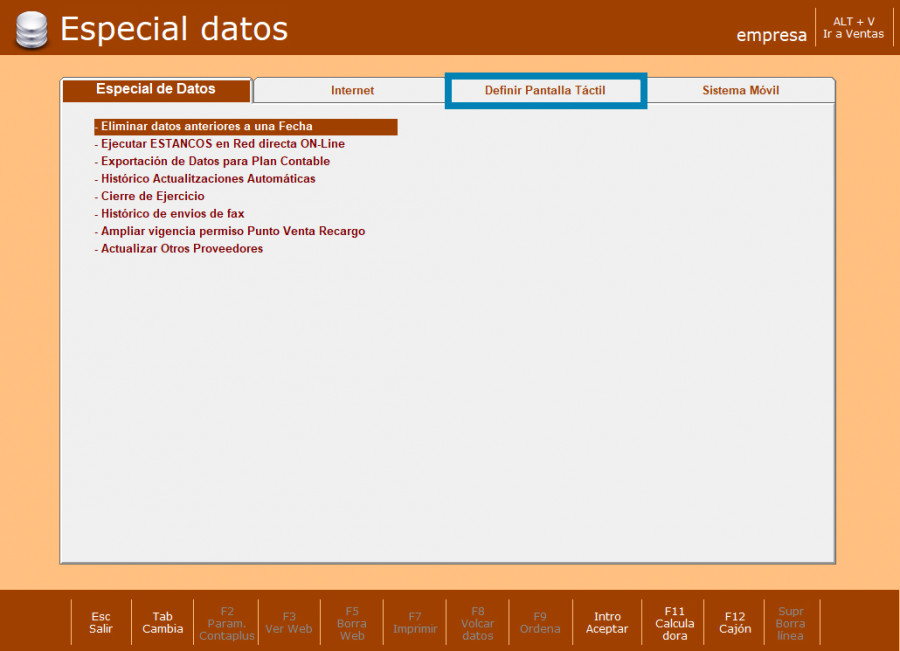This screenshot has width=900, height=651.
Task: Select Eliminar datos anteriores a una Fecha
Action: 206,127
